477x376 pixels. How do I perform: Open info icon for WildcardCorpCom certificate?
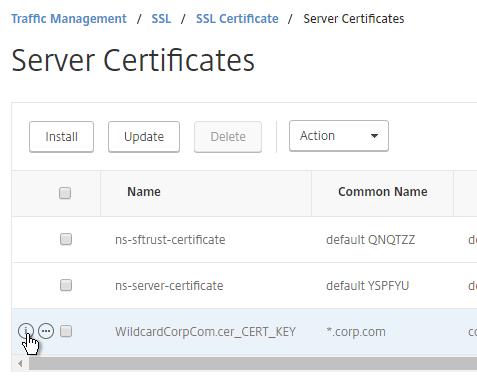coord(26,331)
